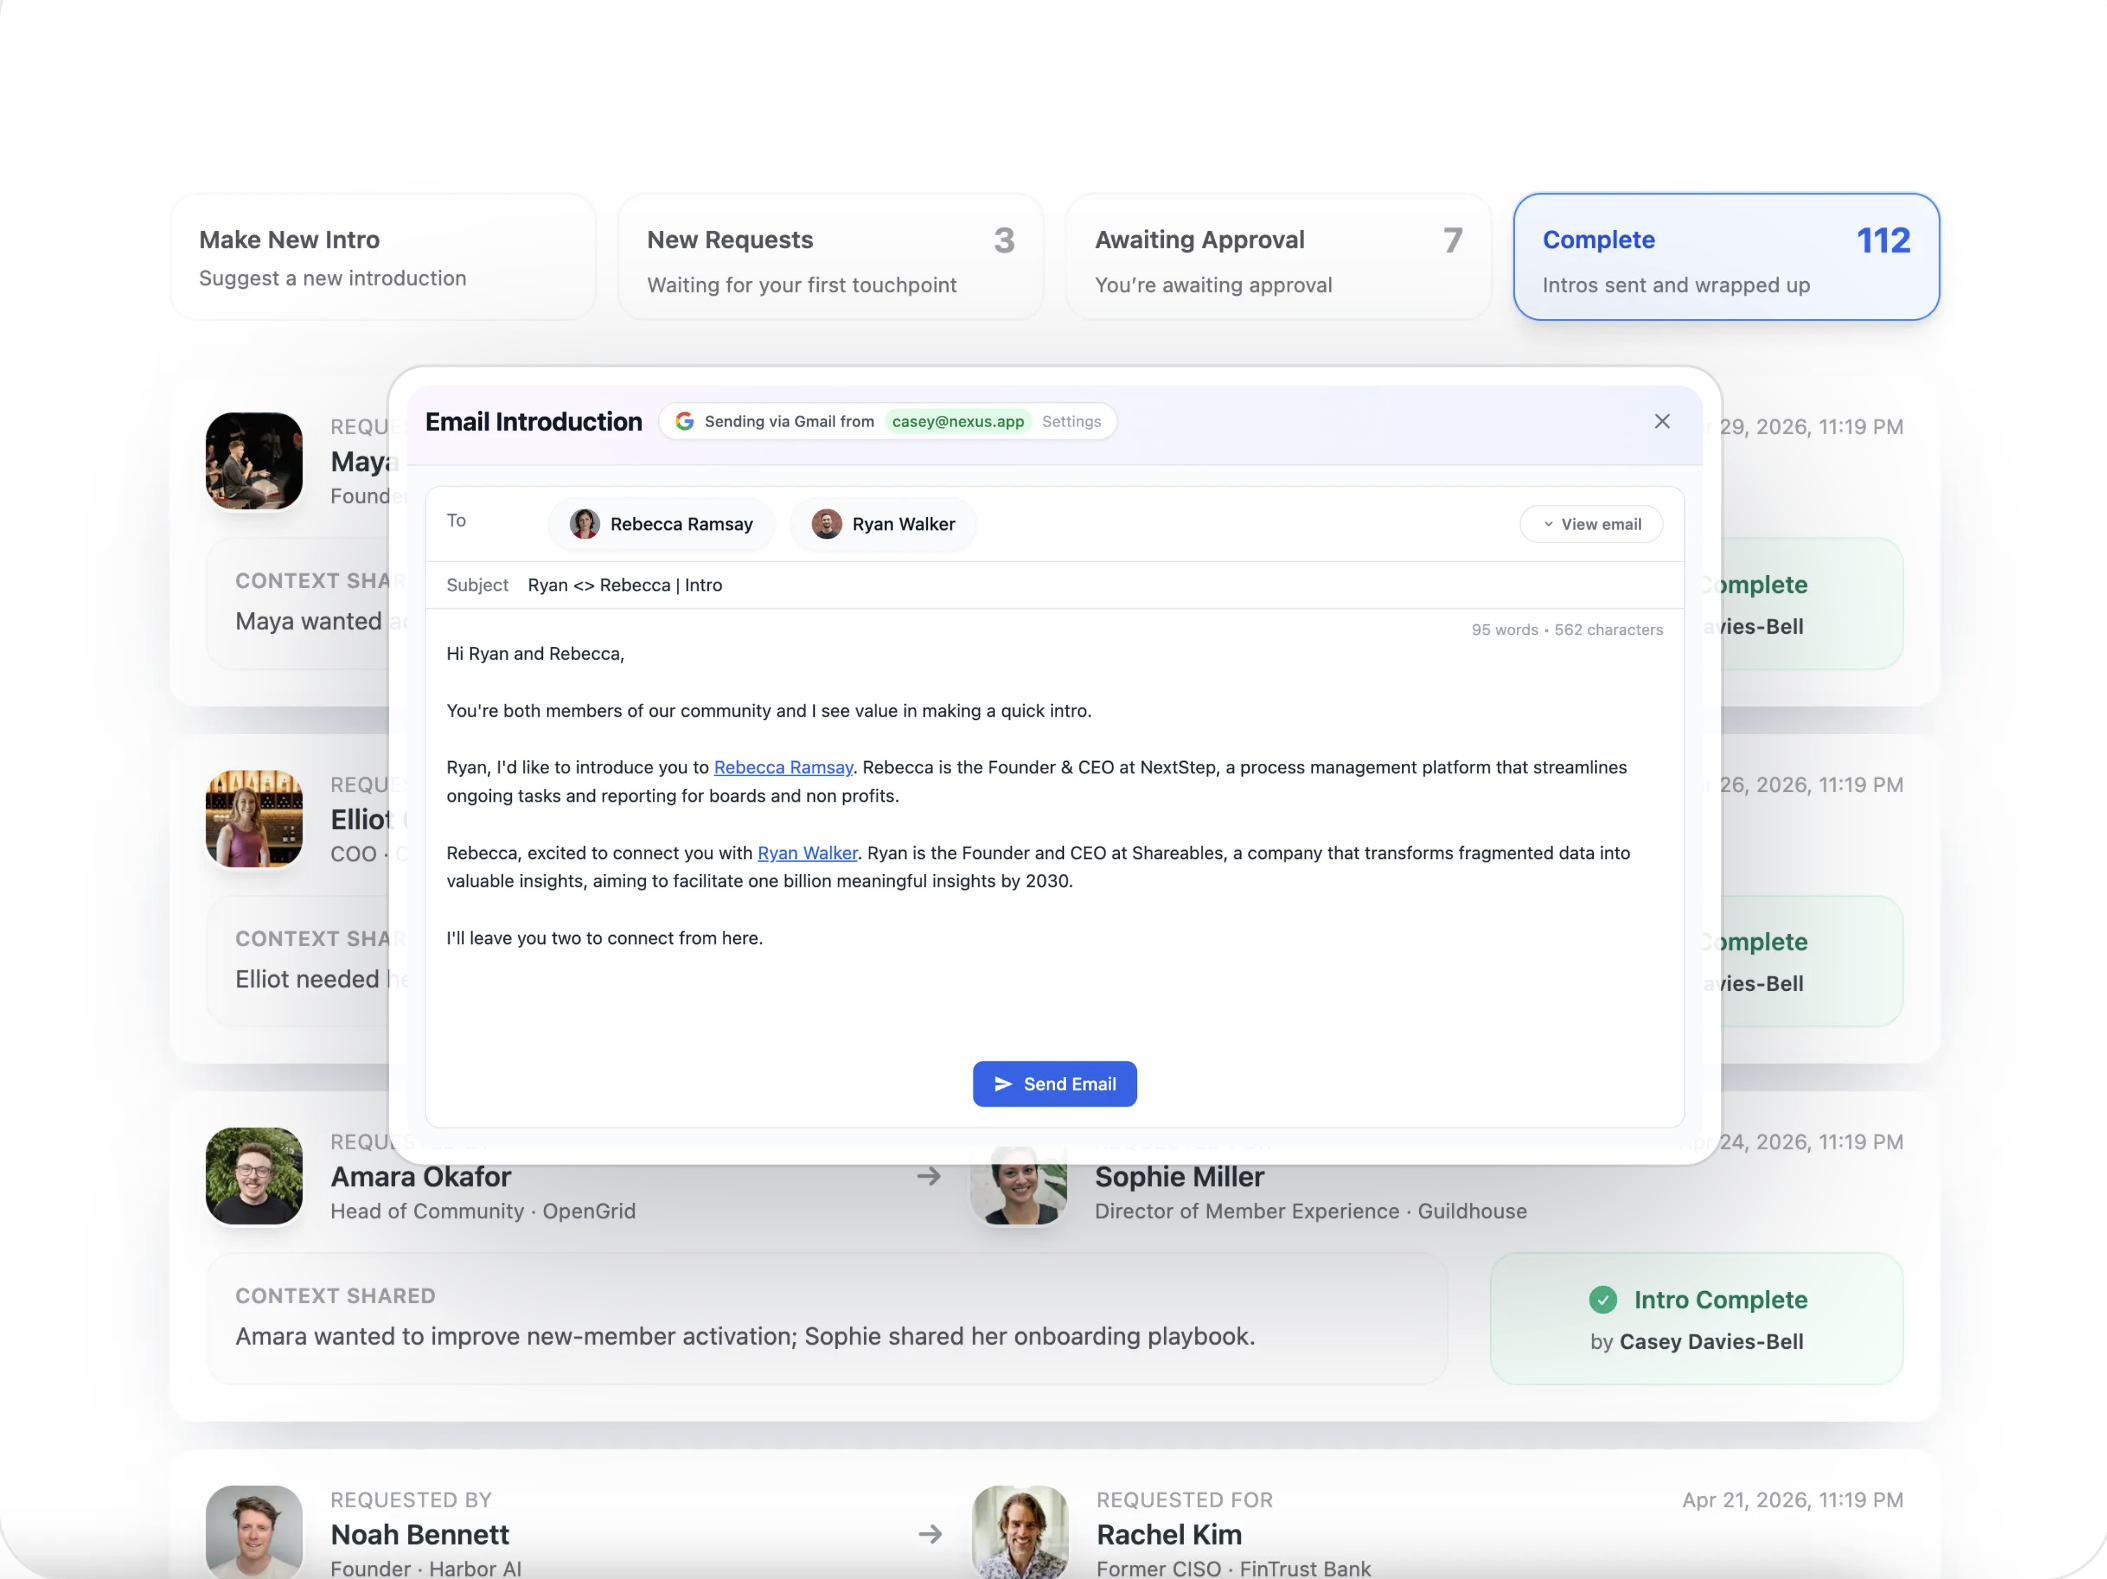Click 'Director of Member Experience · Guildhouse' subtitle

pyautogui.click(x=1311, y=1211)
